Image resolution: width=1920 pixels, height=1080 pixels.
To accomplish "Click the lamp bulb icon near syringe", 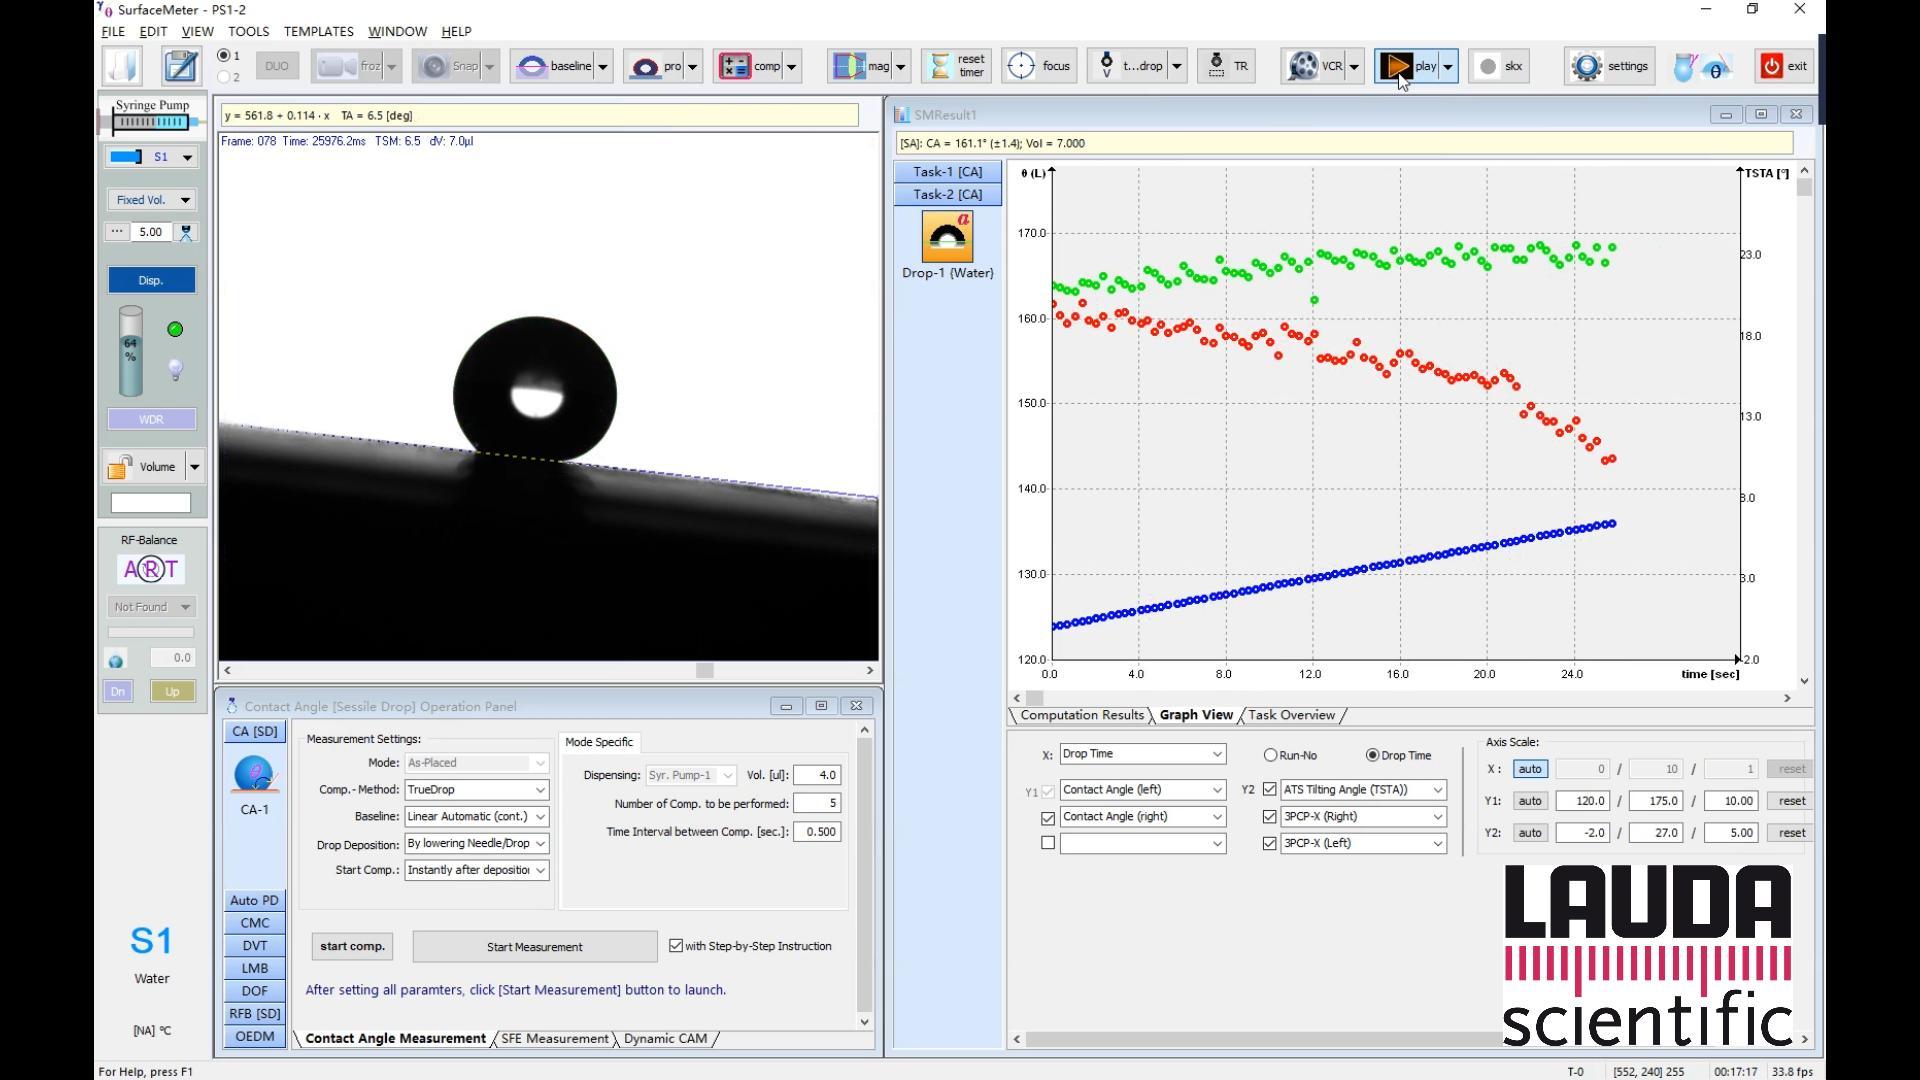I will point(175,370).
